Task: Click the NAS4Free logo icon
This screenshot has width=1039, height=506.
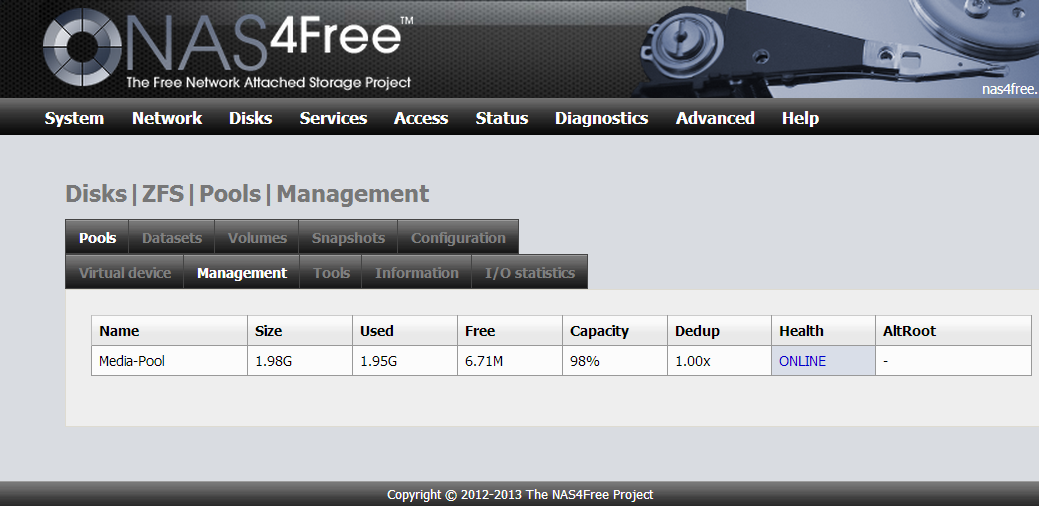Action: click(x=81, y=50)
